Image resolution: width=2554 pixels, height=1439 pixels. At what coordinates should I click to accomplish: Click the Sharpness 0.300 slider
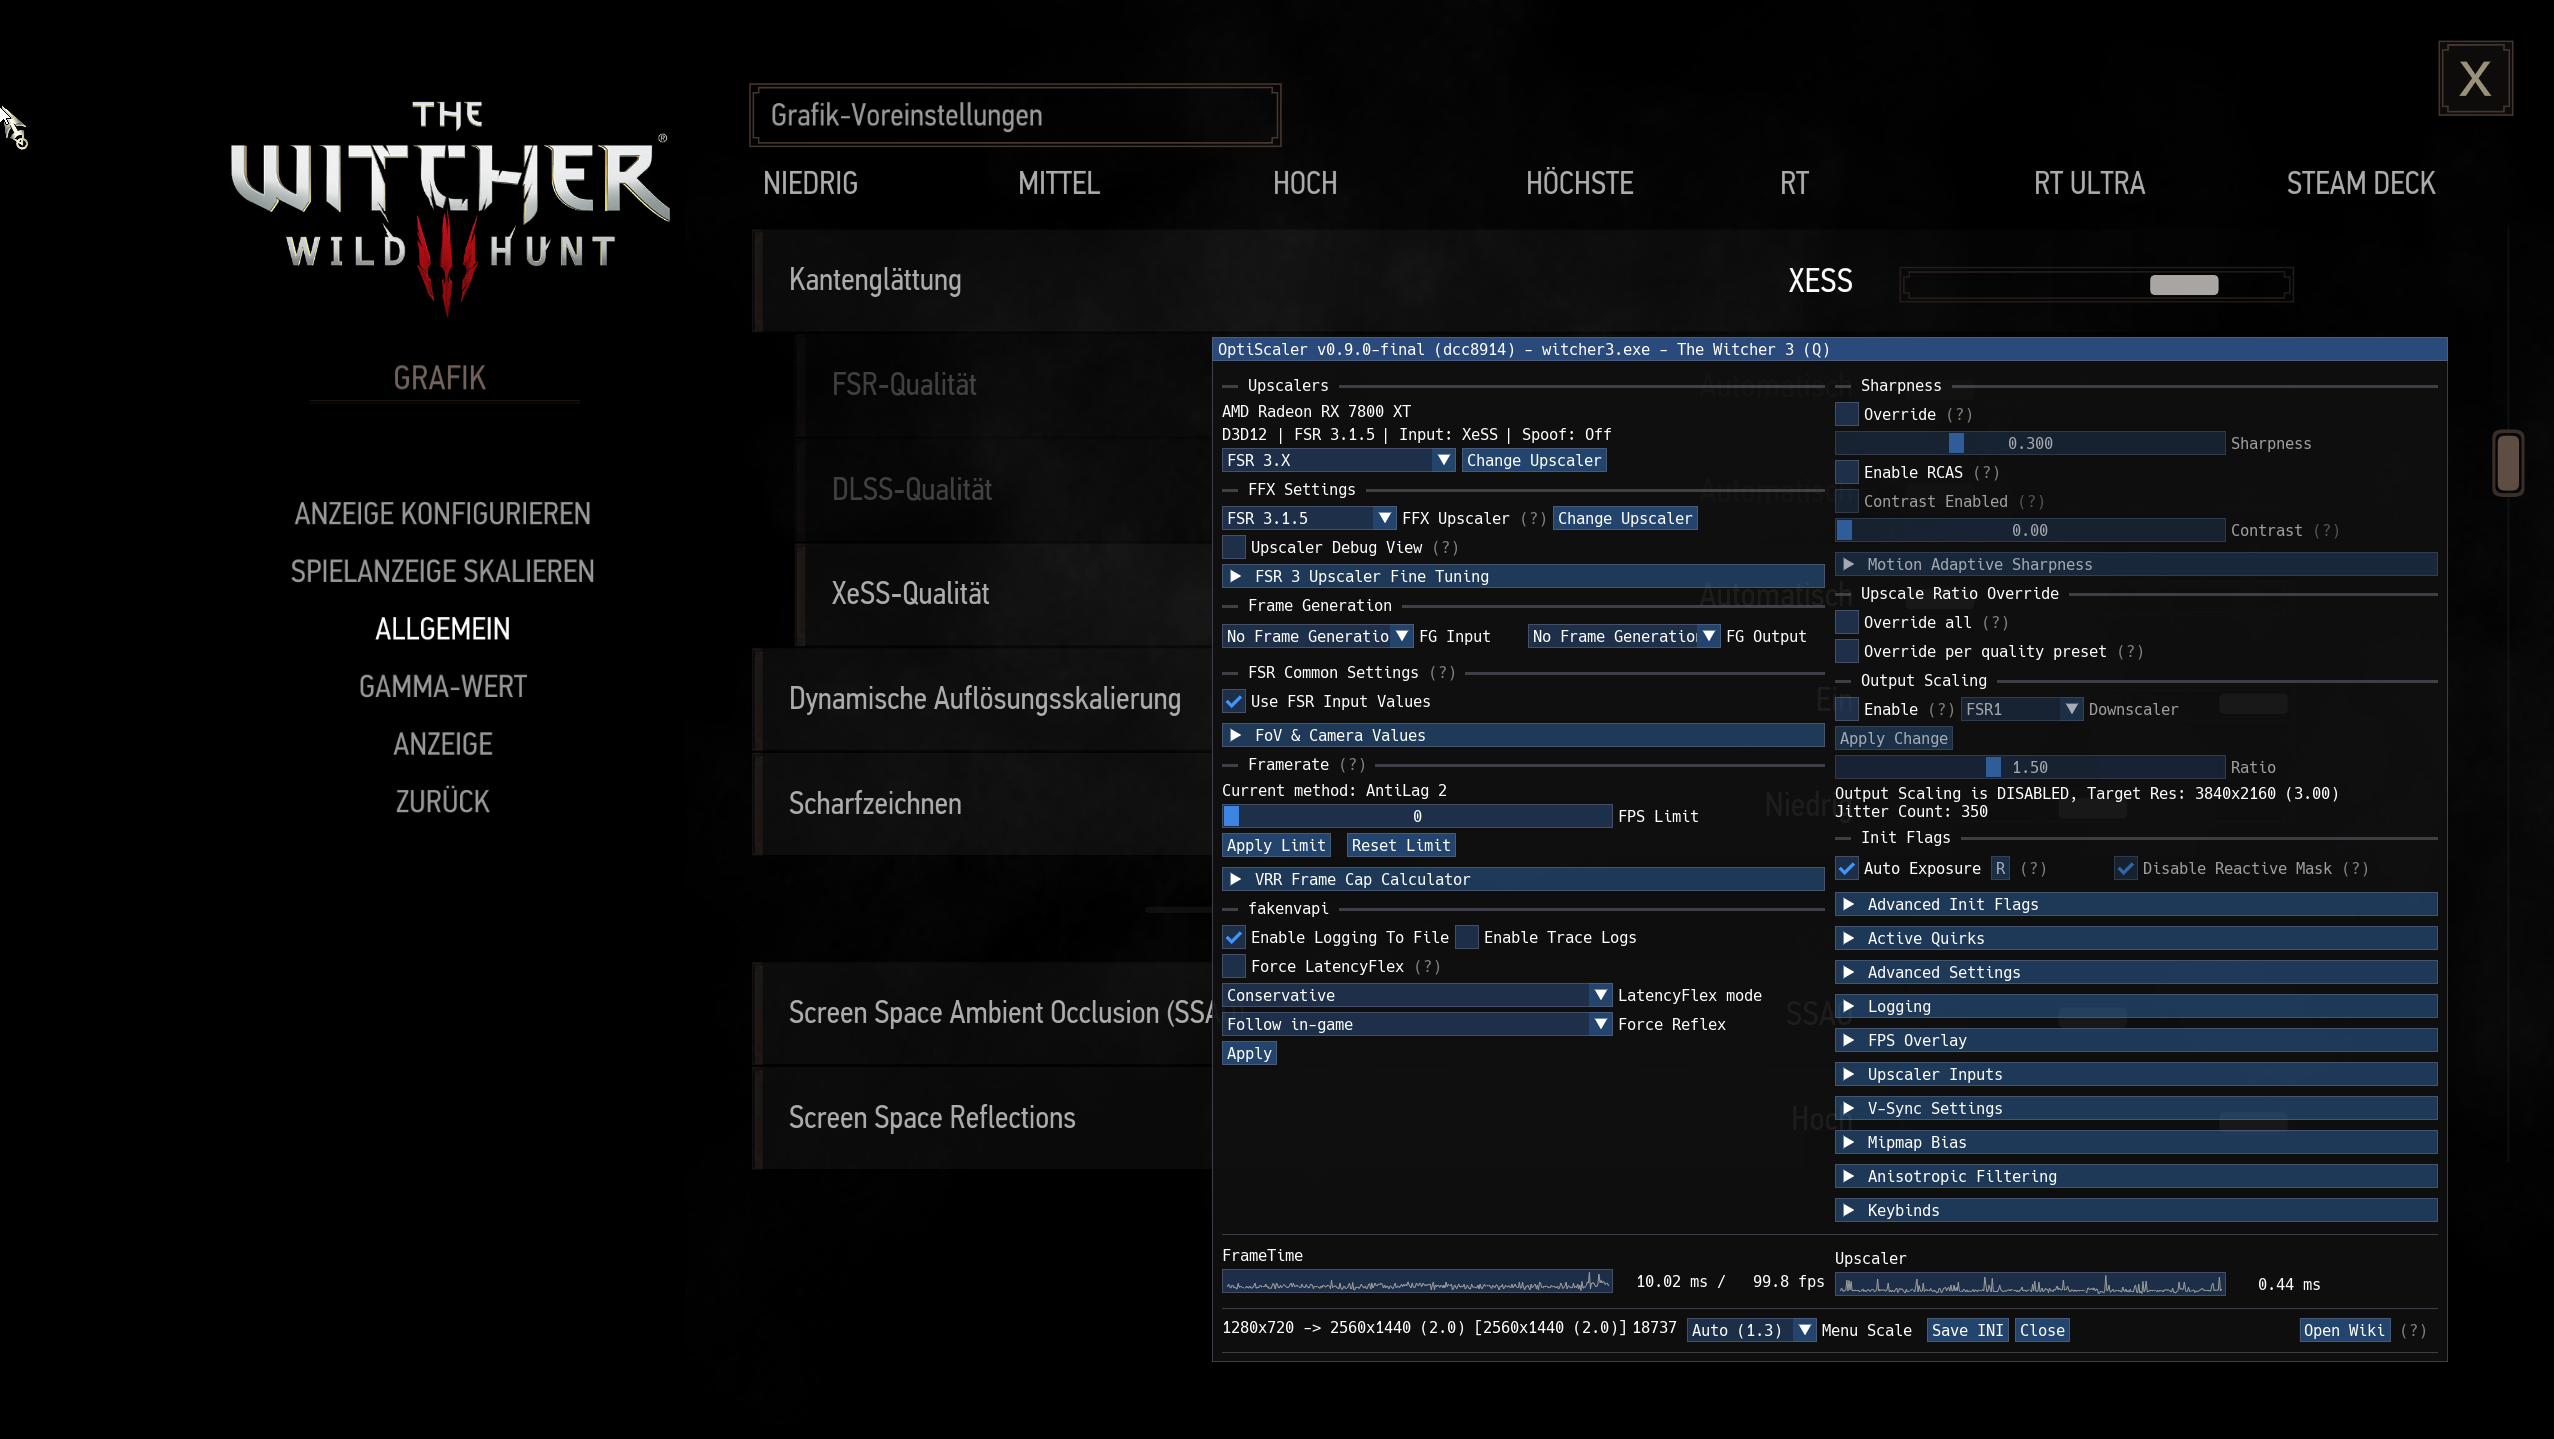2030,443
